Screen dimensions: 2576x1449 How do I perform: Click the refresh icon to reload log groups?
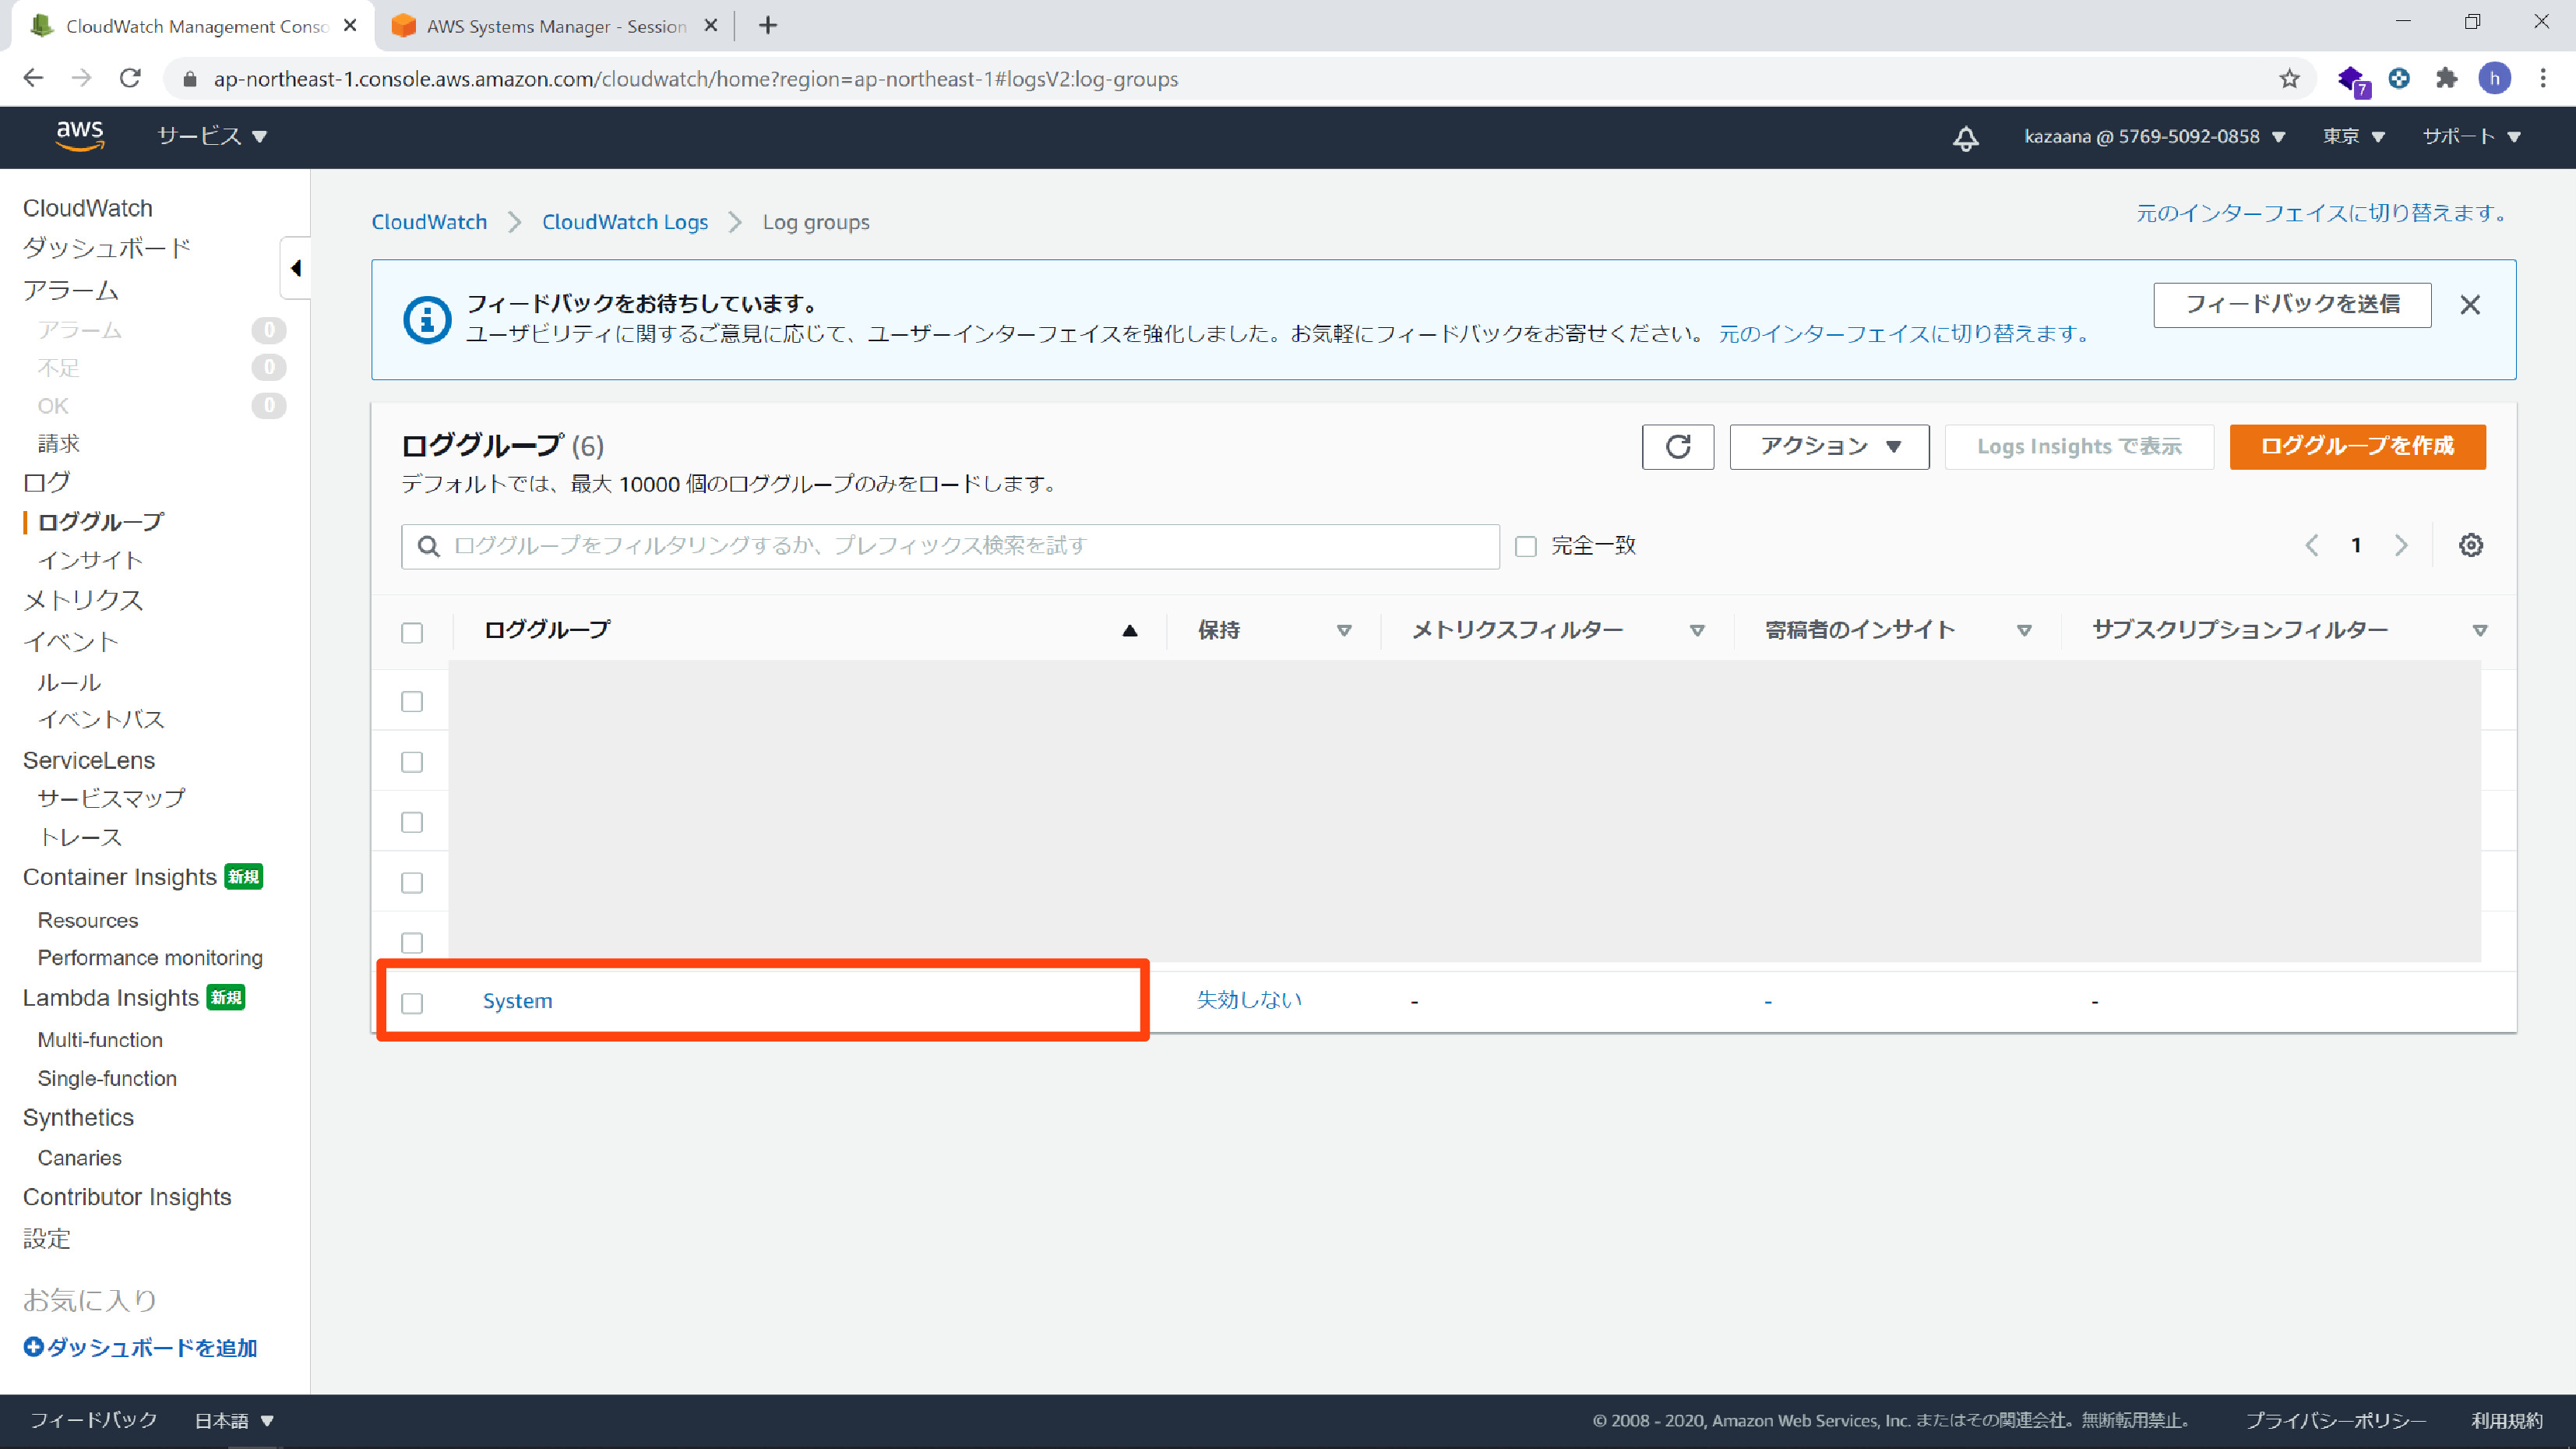coord(1677,446)
